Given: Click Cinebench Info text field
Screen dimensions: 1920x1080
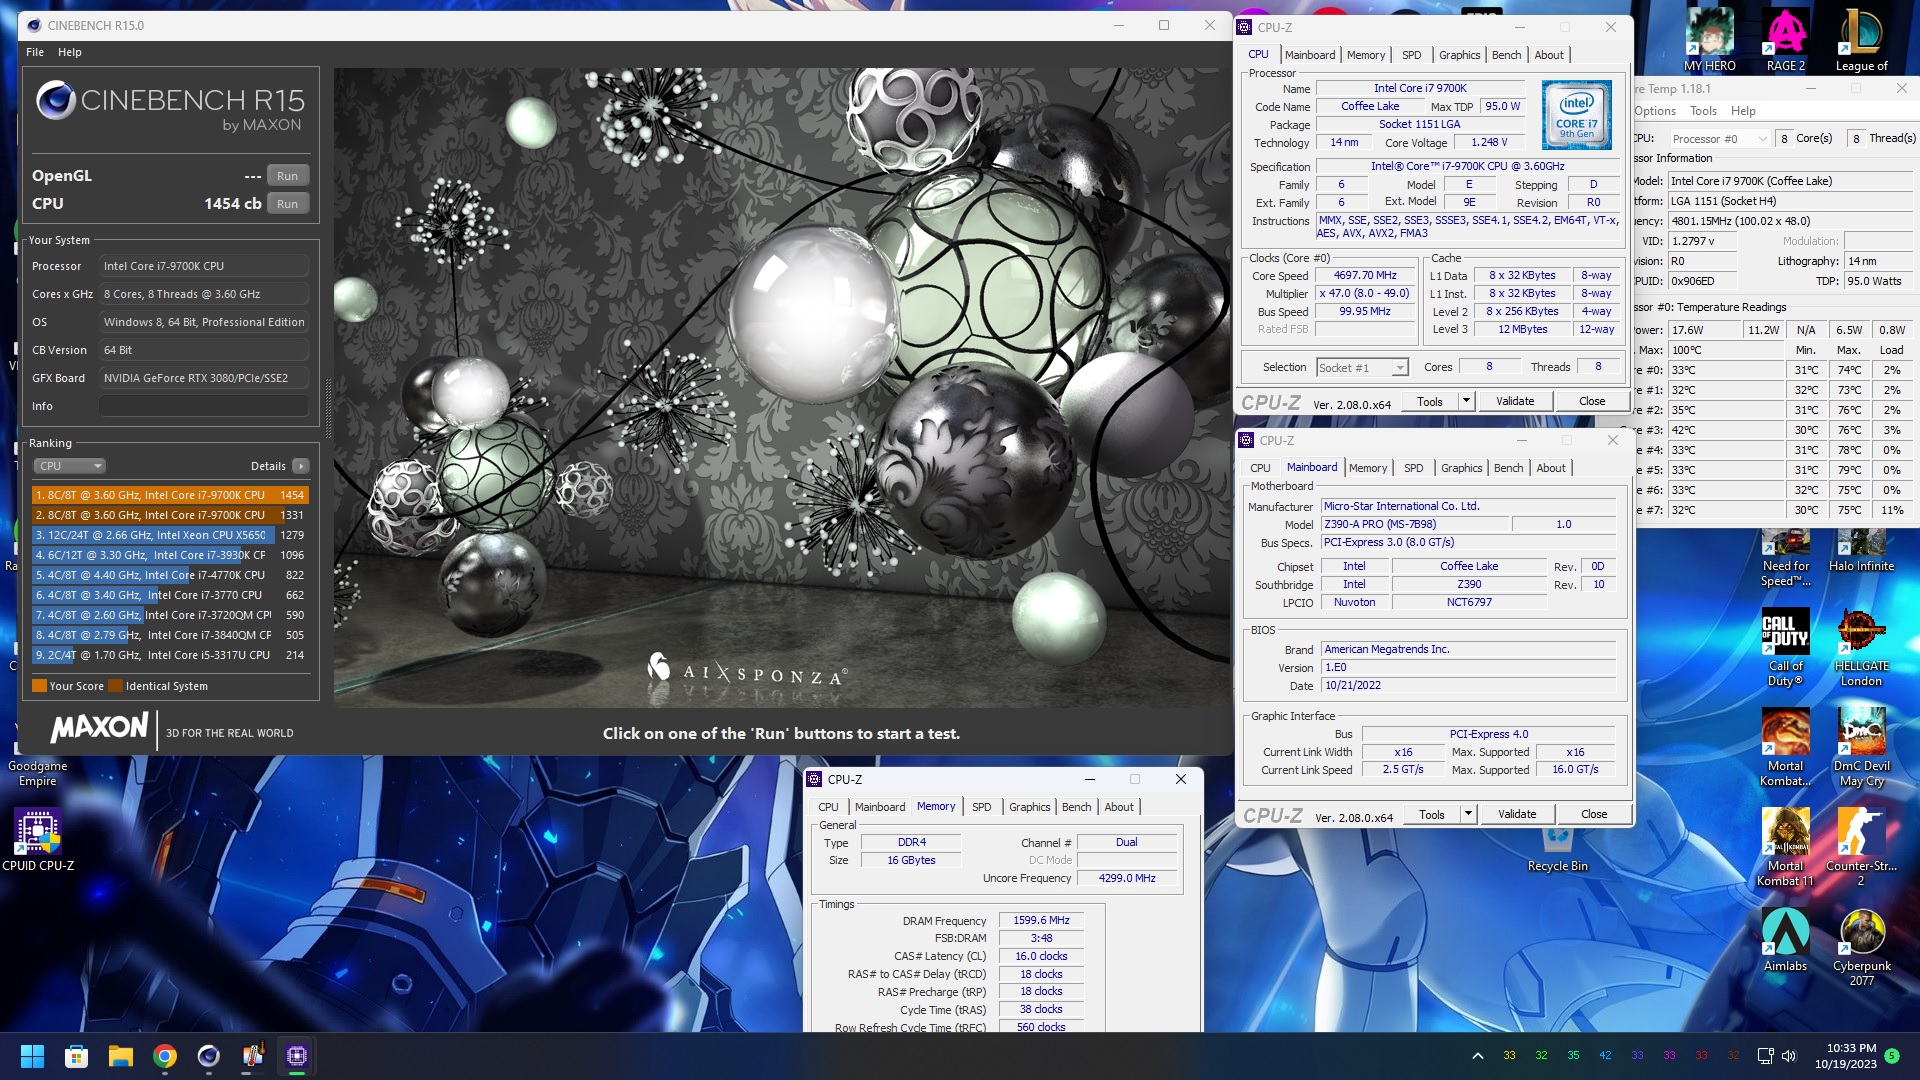Looking at the screenshot, I should pyautogui.click(x=203, y=406).
